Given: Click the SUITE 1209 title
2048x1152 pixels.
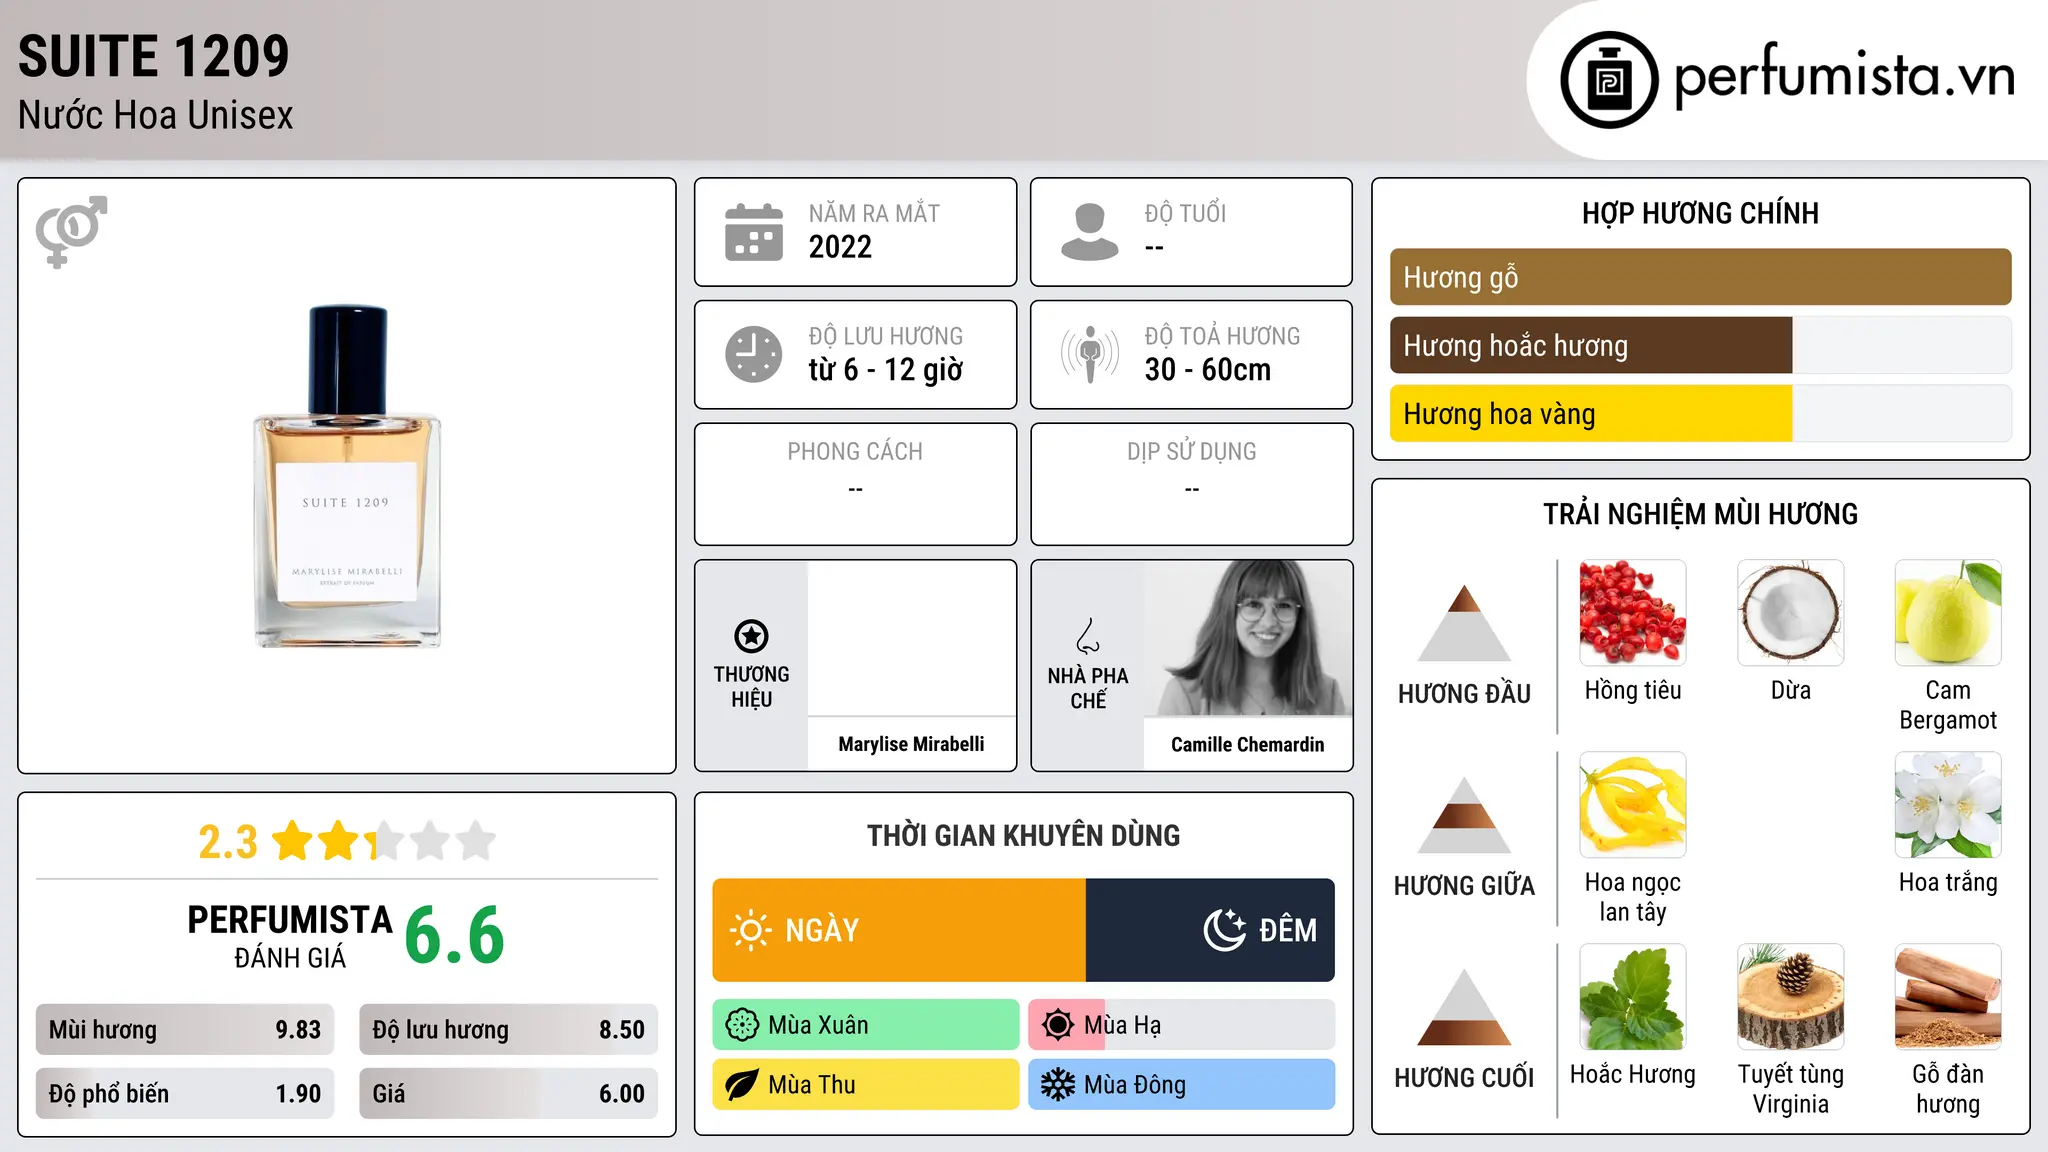Looking at the screenshot, I should pos(154,56).
